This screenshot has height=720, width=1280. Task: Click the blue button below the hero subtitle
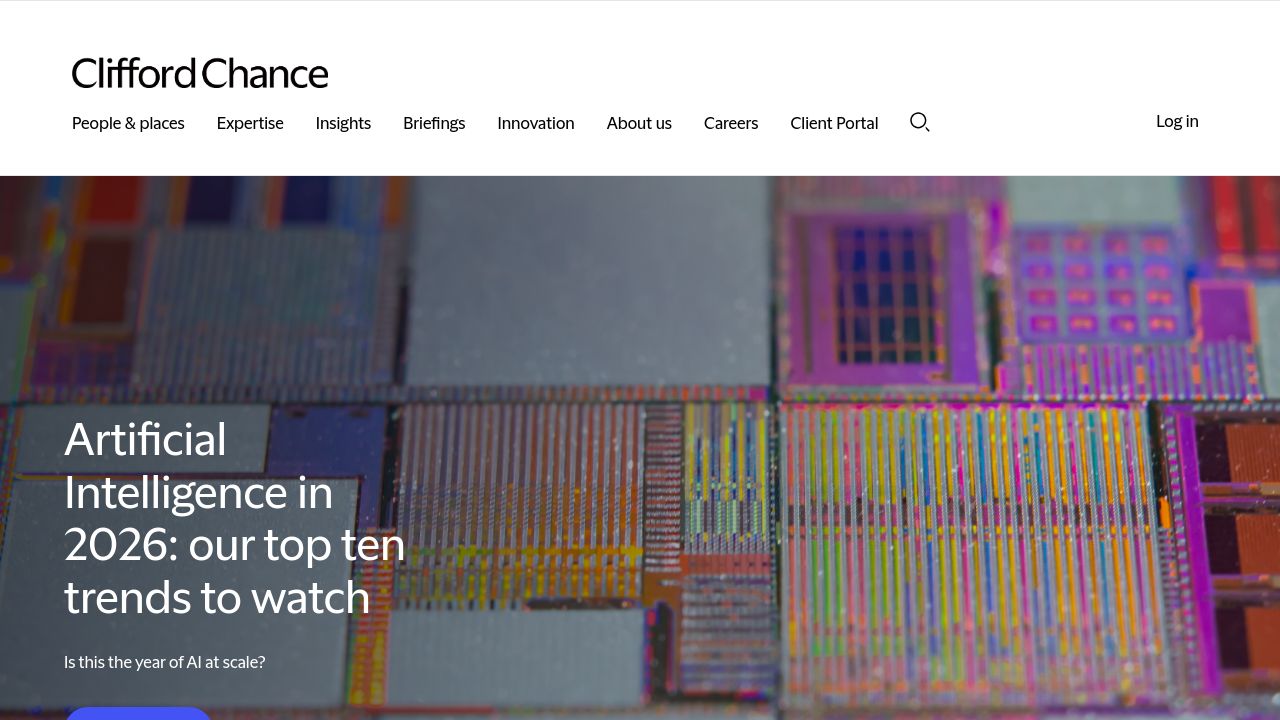tap(138, 713)
